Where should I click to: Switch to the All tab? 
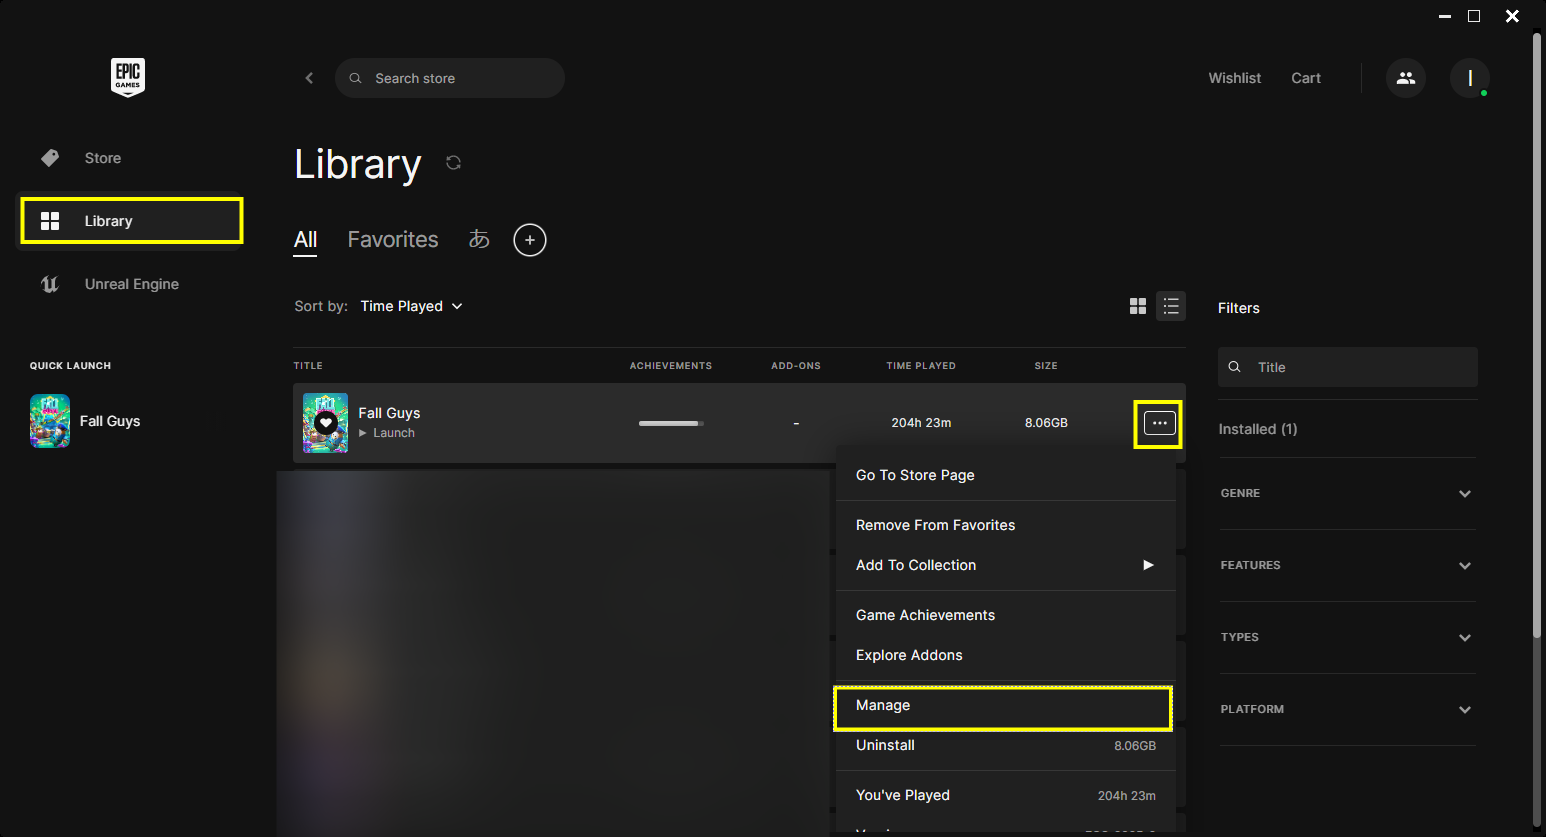pos(305,240)
